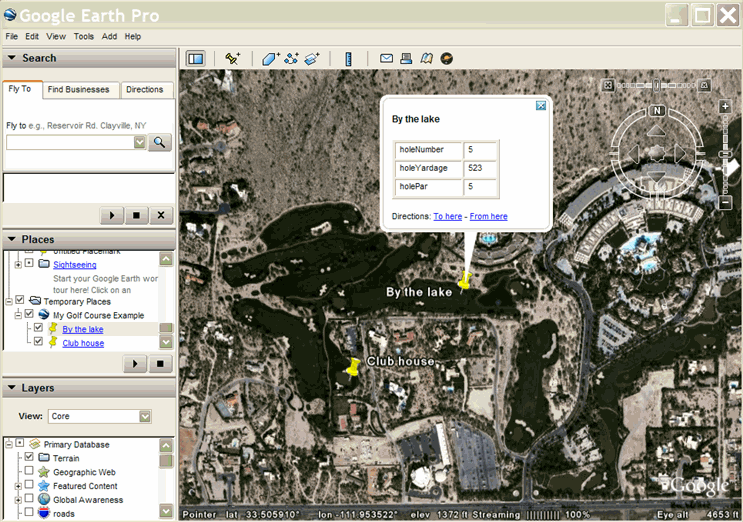743x522 pixels.
Task: Close the By the lake balloon
Action: point(540,105)
